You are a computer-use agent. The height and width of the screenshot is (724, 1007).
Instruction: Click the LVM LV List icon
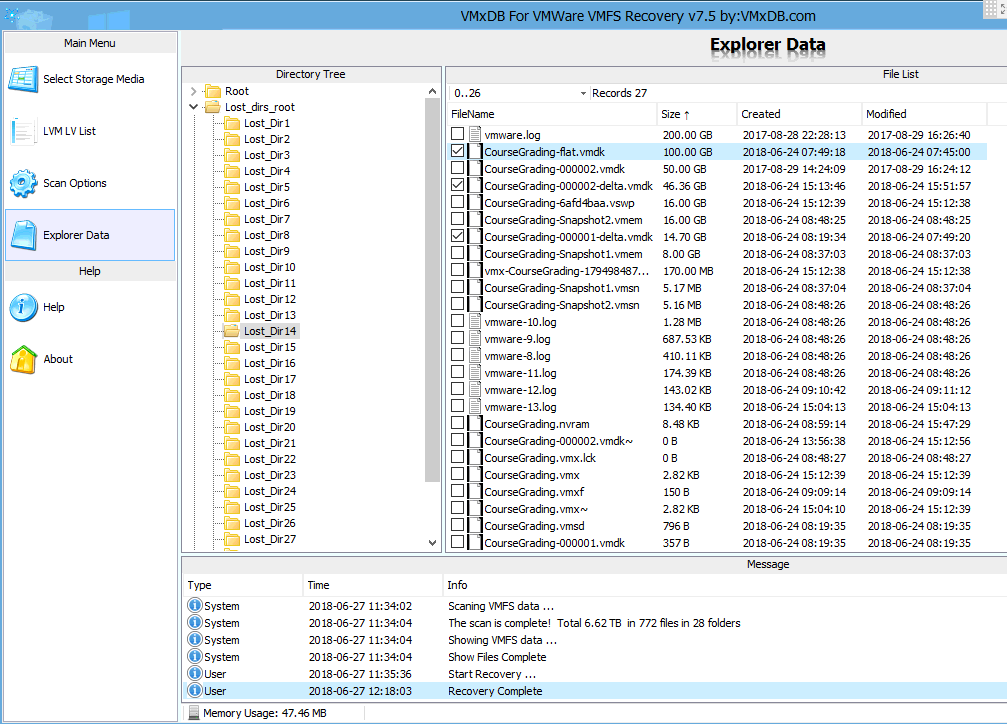23,131
